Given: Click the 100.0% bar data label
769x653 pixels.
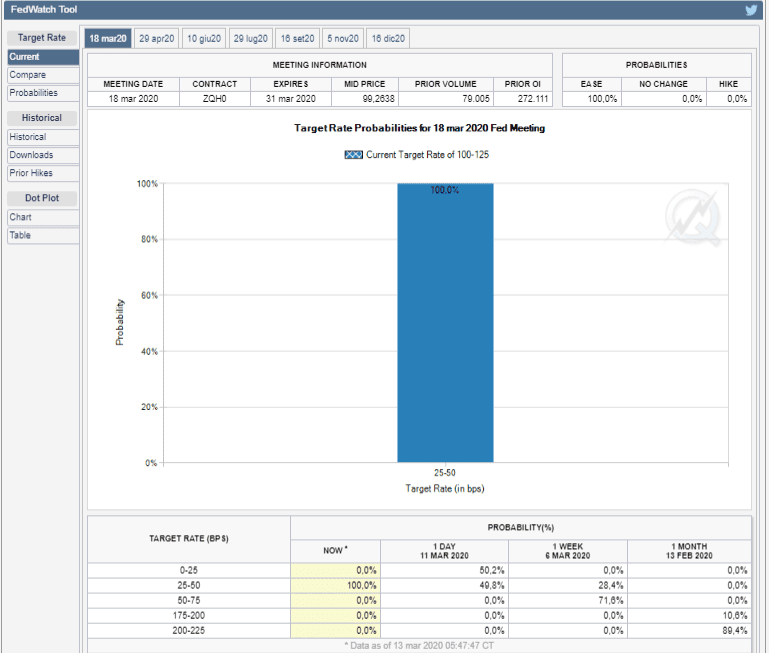Looking at the screenshot, I should 445,190.
